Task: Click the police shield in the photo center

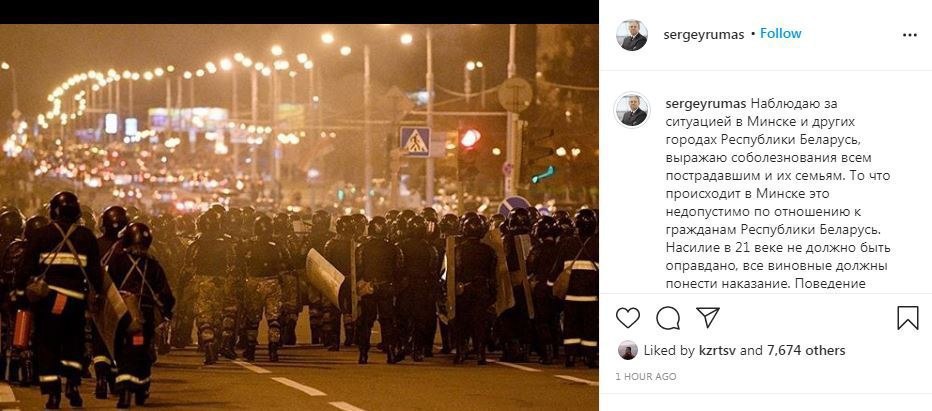Action: pyautogui.click(x=325, y=278)
